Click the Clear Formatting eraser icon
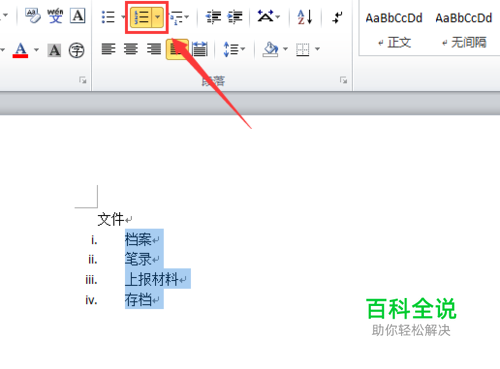The width and height of the screenshot is (500, 369). click(33, 16)
